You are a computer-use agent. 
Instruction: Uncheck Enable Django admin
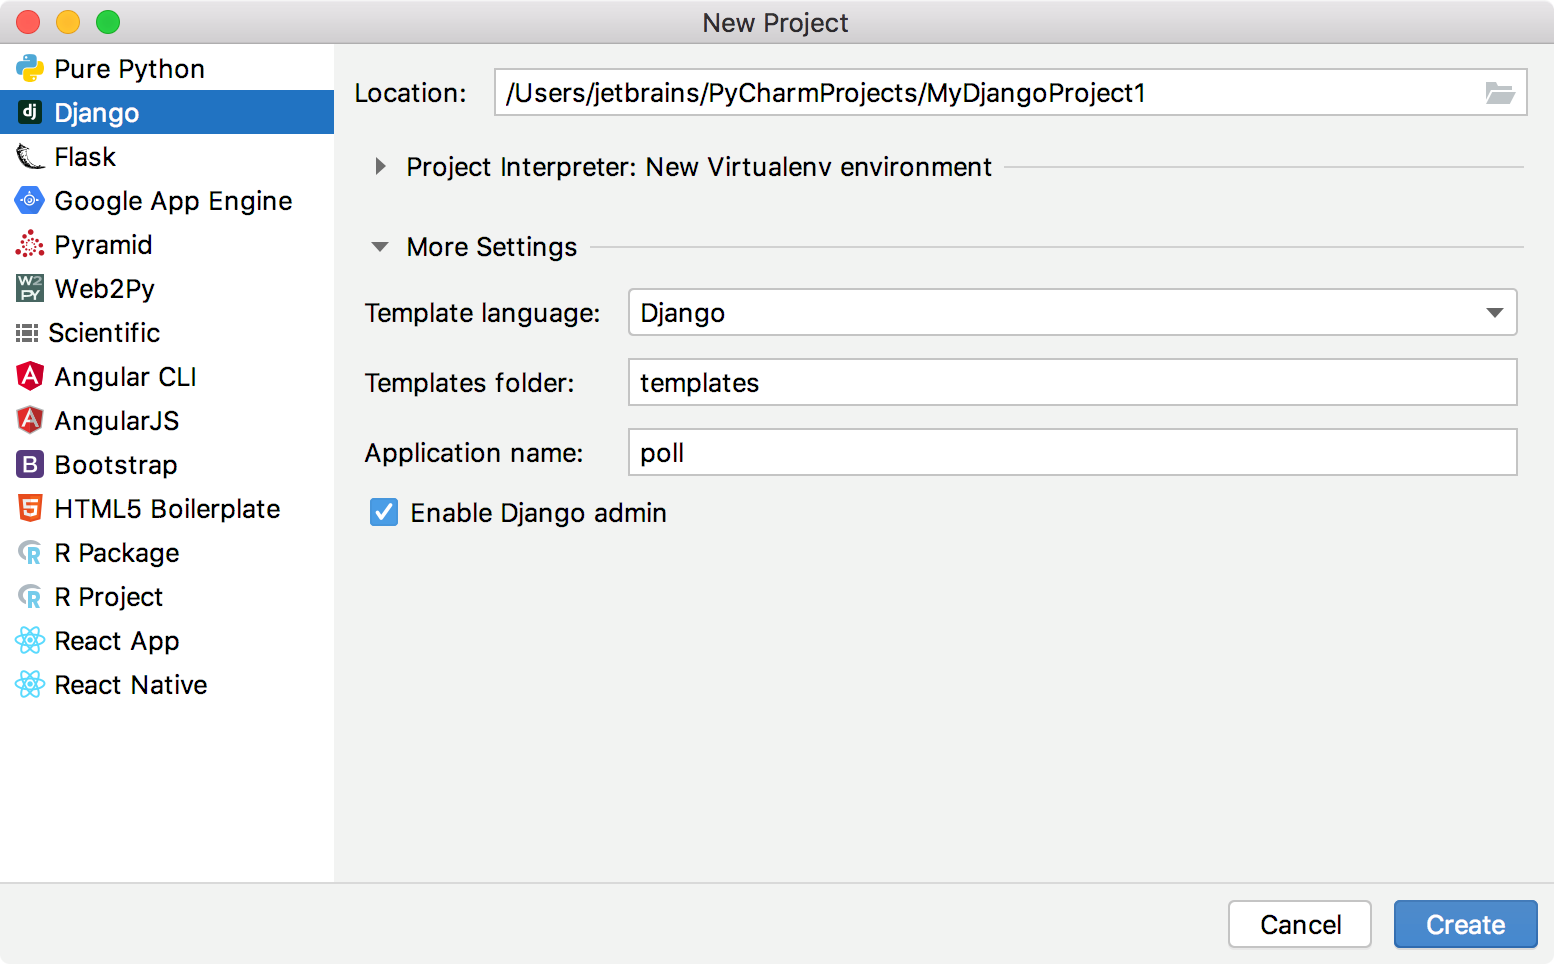[384, 512]
